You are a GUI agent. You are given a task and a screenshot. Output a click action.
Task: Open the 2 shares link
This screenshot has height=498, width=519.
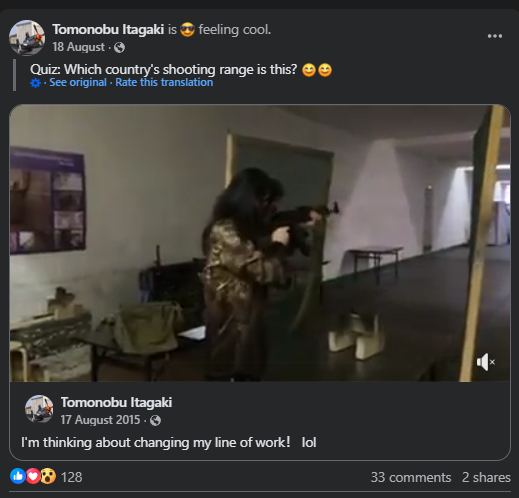486,477
